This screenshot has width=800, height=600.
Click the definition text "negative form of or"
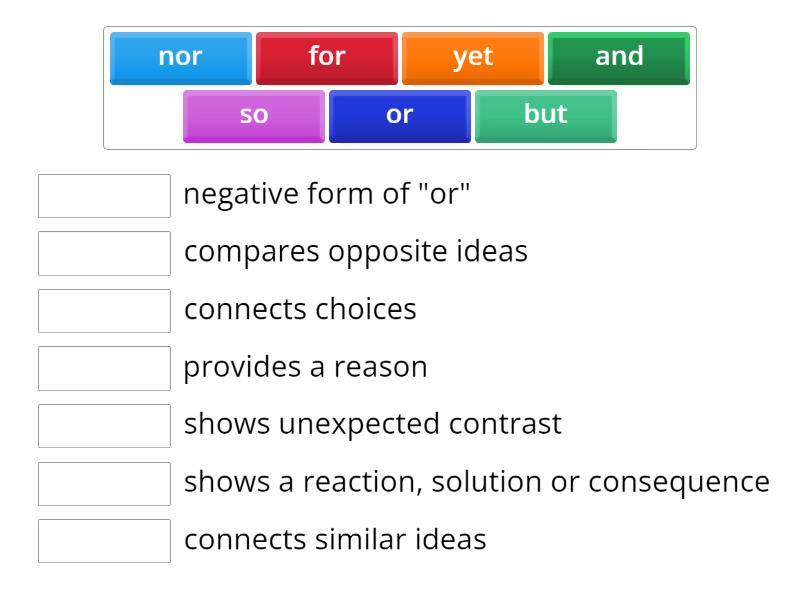click(330, 194)
